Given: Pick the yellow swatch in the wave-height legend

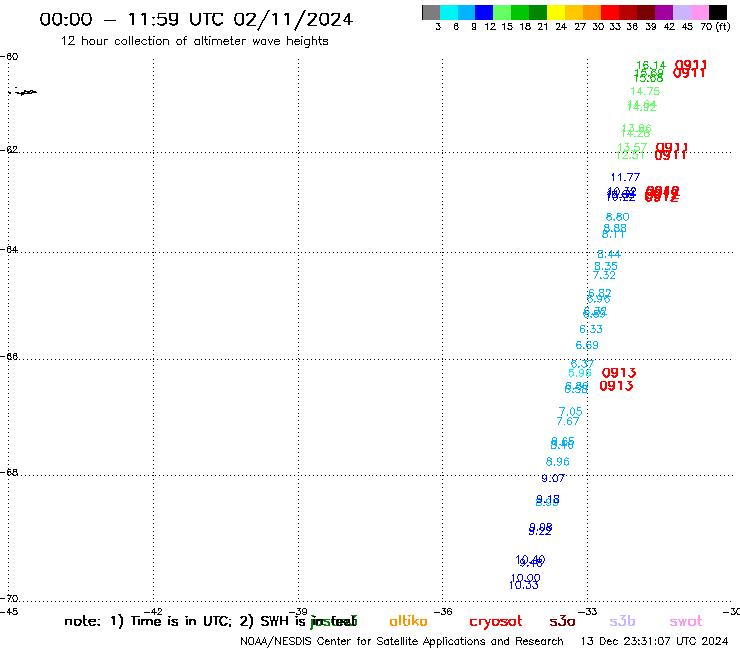Looking at the screenshot, I should (556, 12).
